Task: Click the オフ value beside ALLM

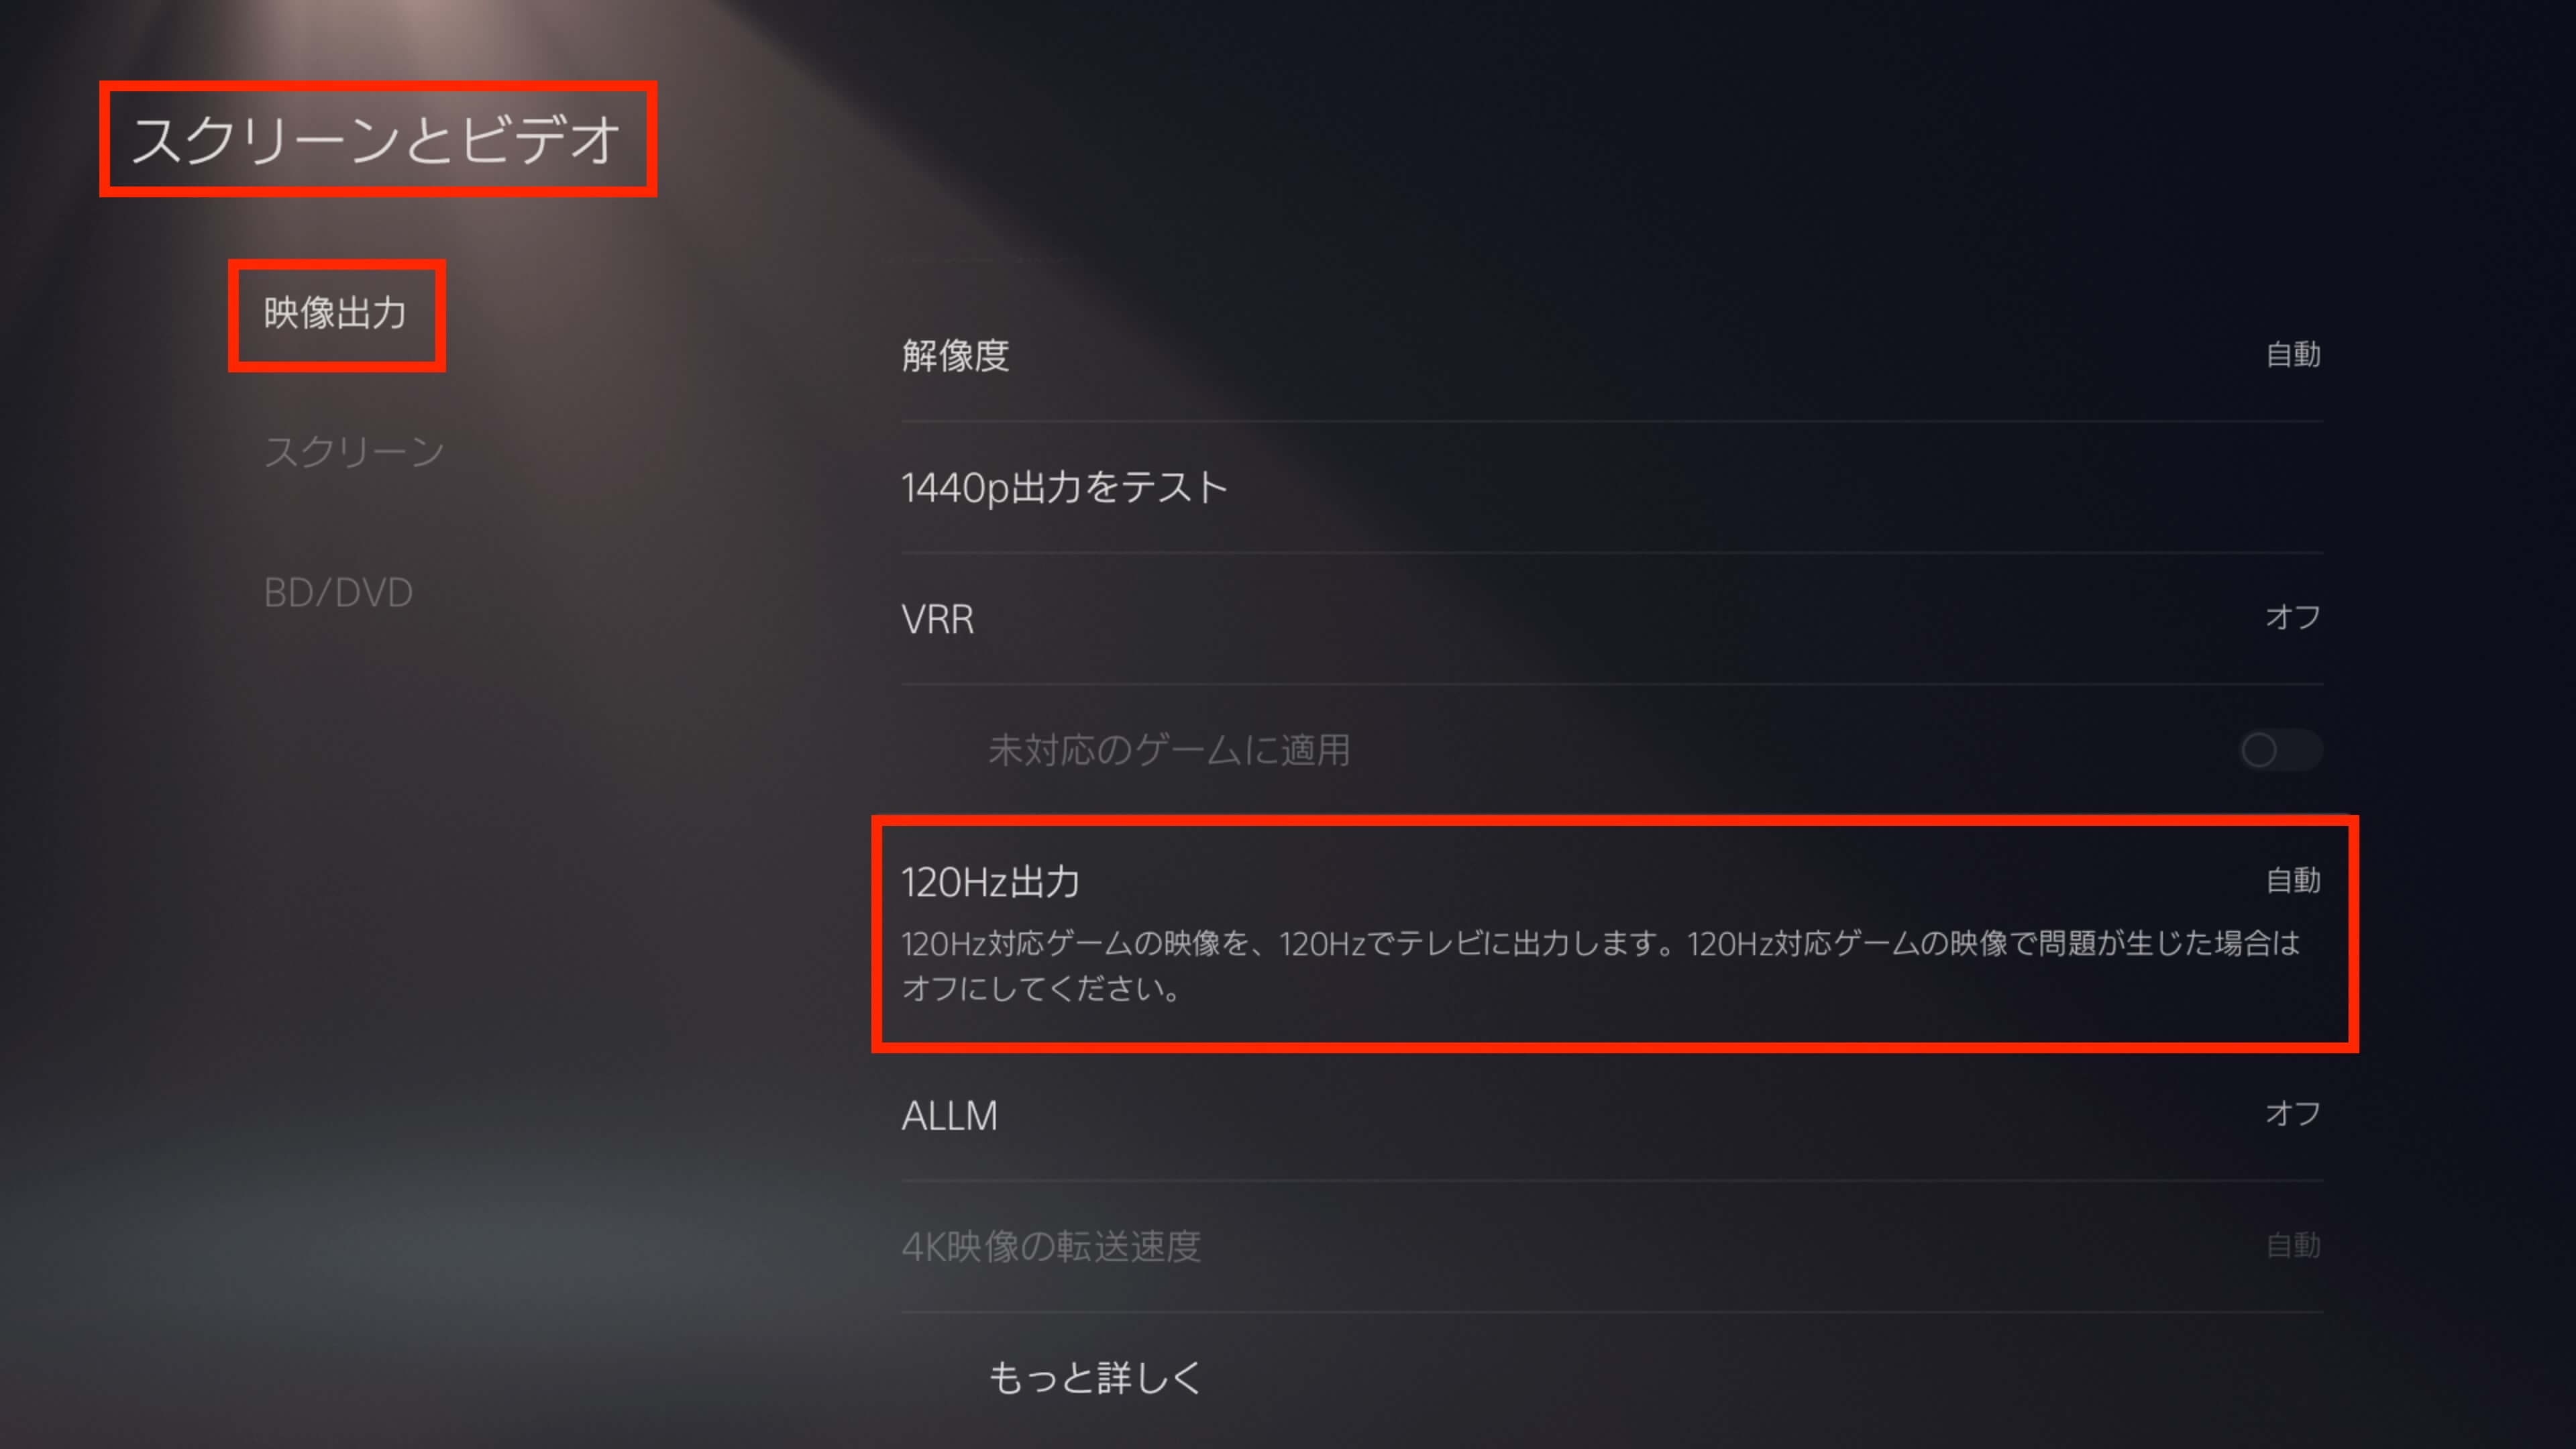Action: coord(2293,1113)
